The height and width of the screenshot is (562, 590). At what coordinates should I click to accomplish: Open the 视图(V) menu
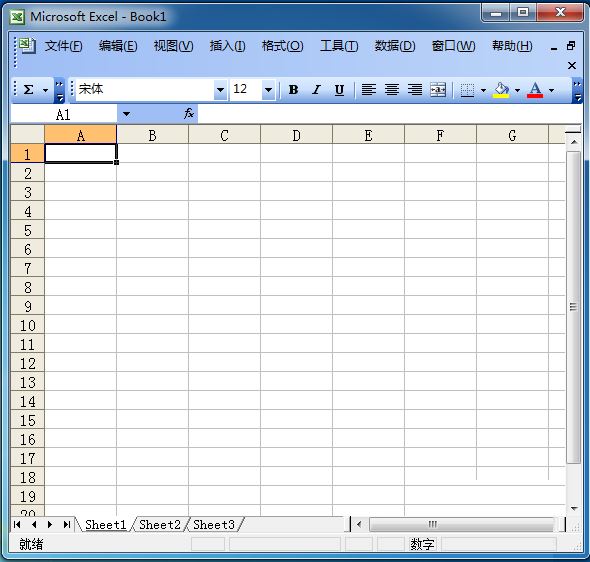[173, 46]
